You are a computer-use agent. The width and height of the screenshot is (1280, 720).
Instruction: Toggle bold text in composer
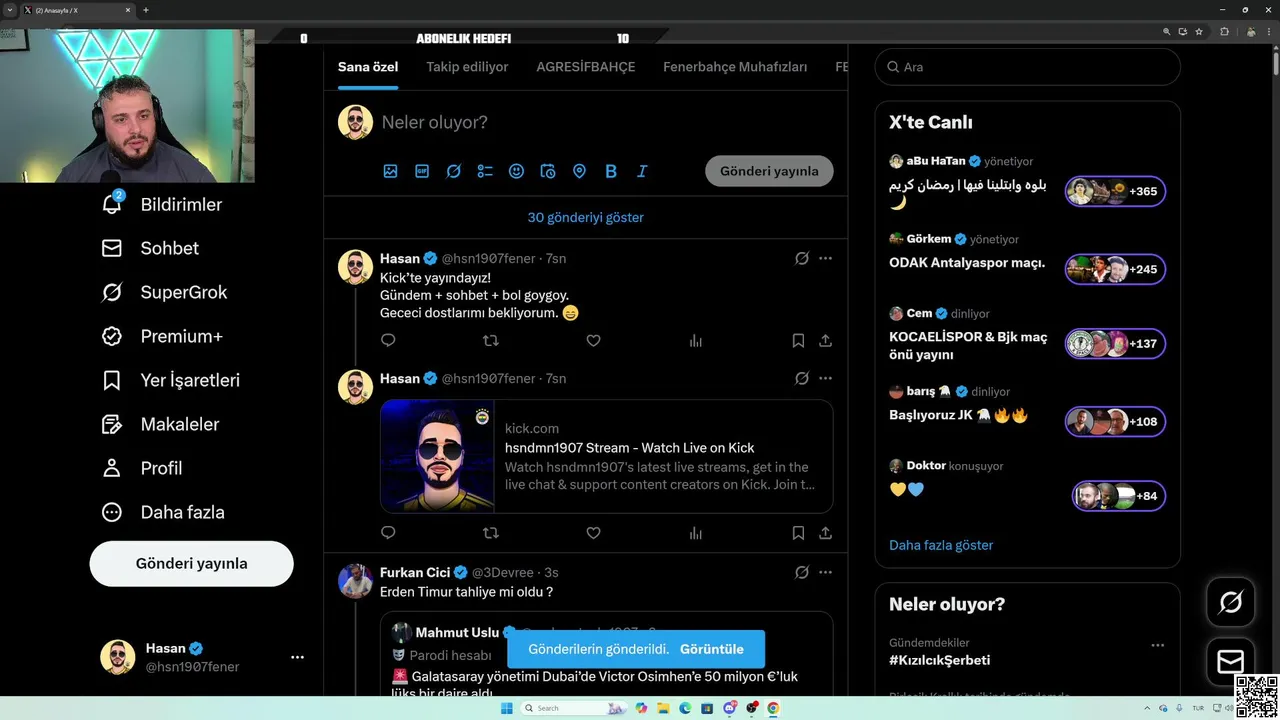tap(611, 171)
